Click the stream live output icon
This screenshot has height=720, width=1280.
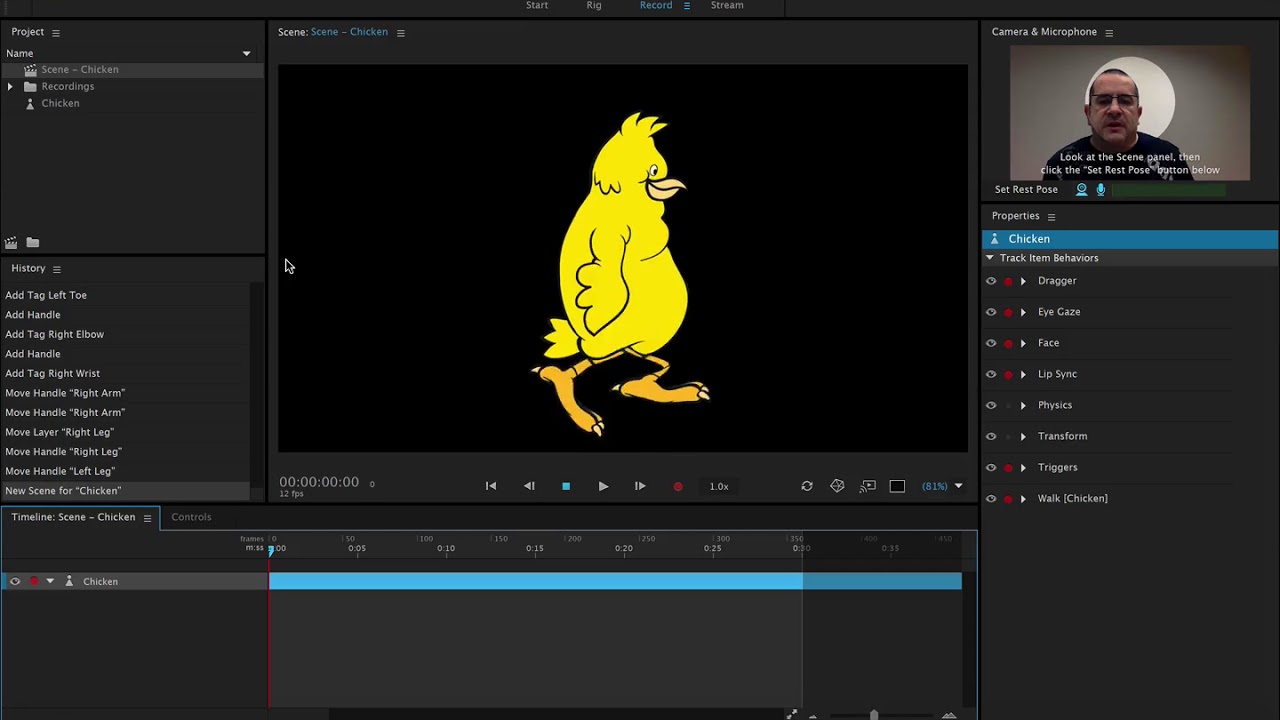868,486
